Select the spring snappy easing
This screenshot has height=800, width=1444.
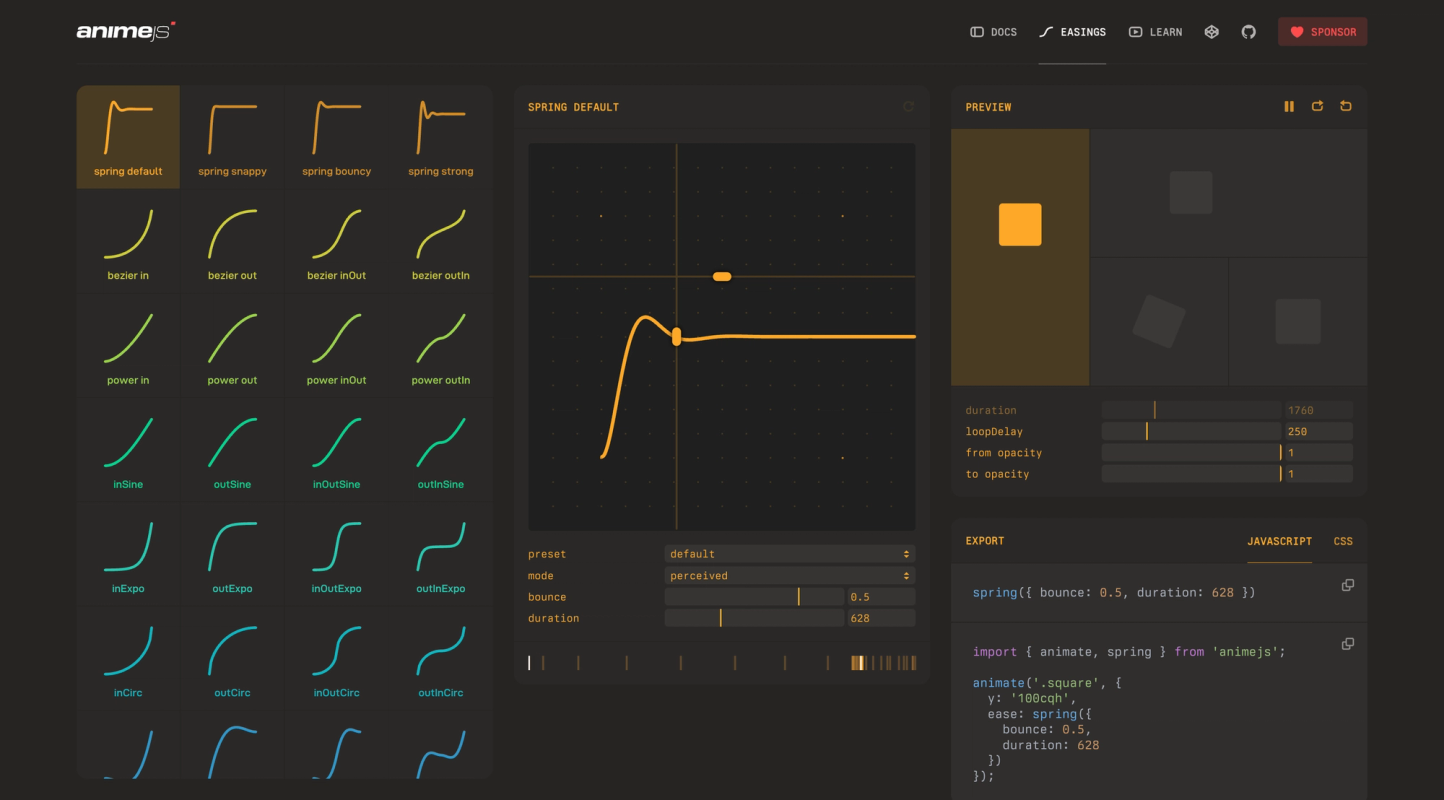[x=232, y=137]
